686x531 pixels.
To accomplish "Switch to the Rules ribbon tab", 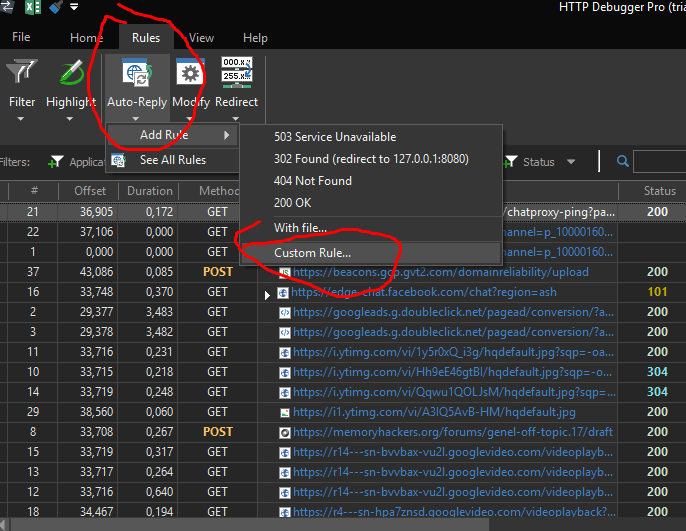I will pos(146,38).
